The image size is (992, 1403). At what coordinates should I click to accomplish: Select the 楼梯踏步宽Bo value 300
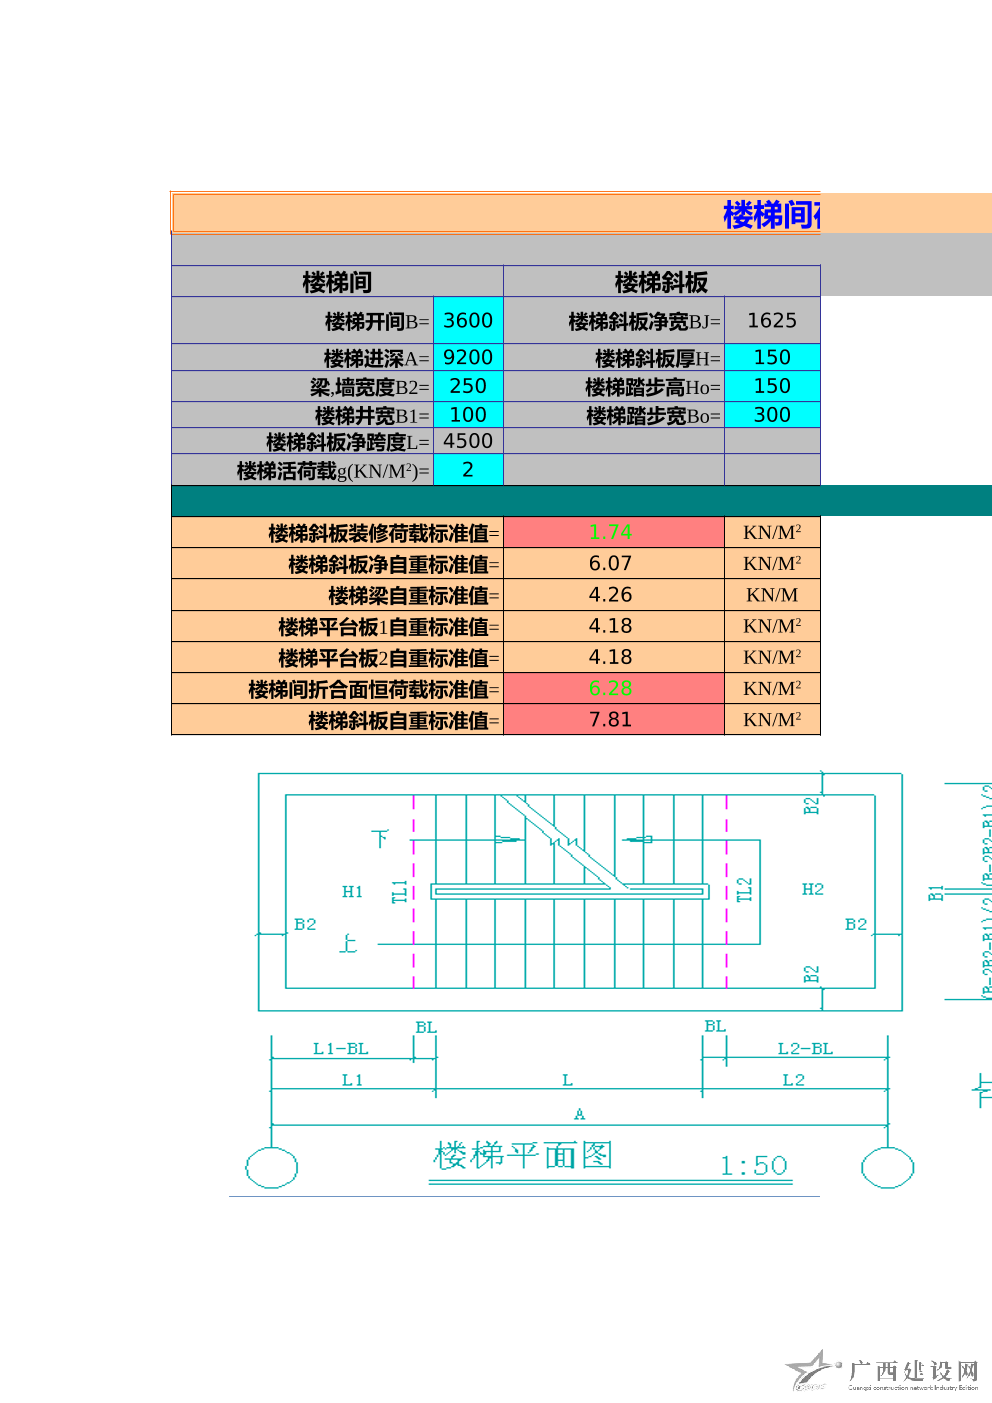tap(772, 415)
